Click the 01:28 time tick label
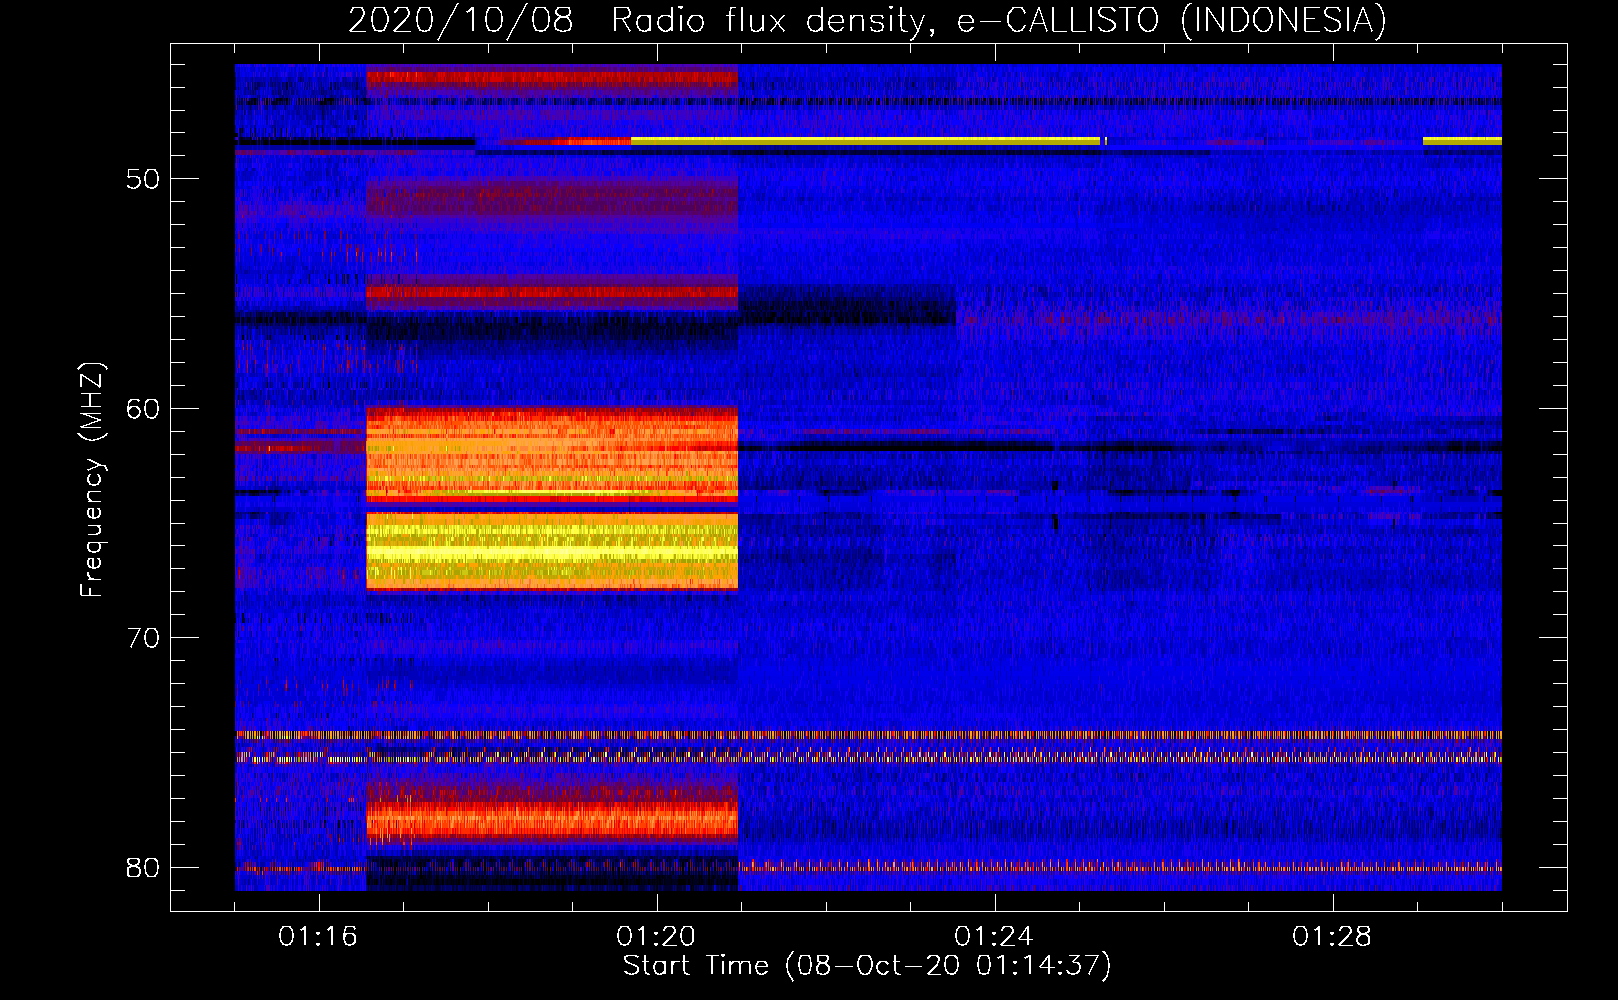 [1332, 937]
